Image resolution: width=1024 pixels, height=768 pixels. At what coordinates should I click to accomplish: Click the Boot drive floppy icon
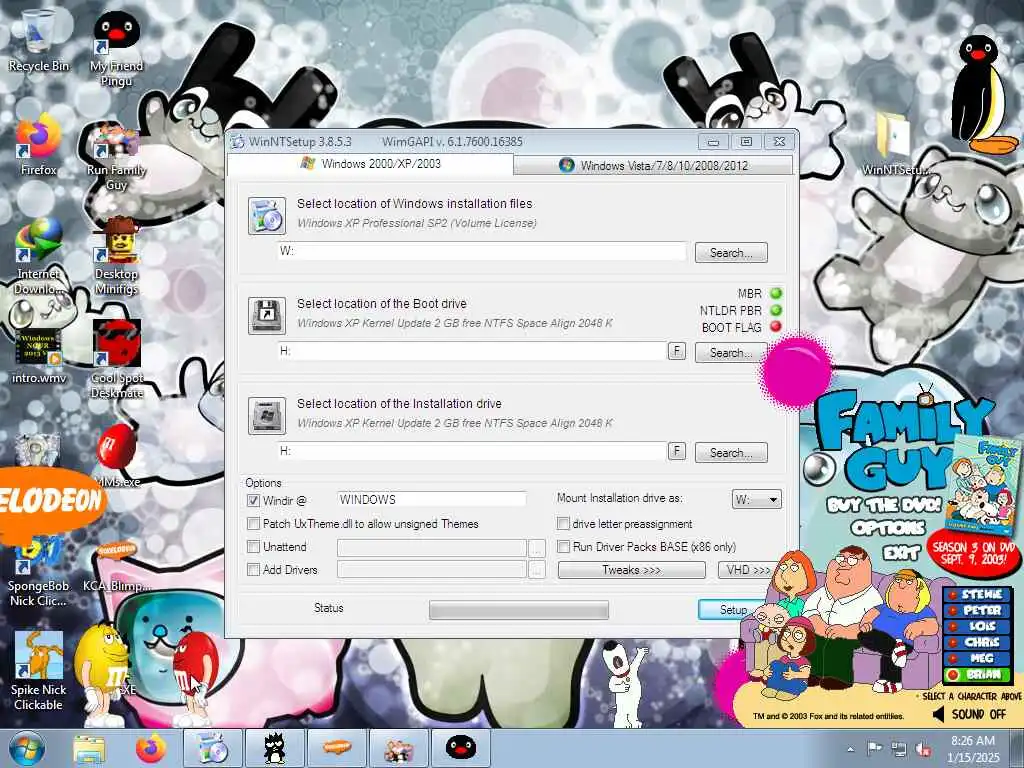(x=266, y=315)
